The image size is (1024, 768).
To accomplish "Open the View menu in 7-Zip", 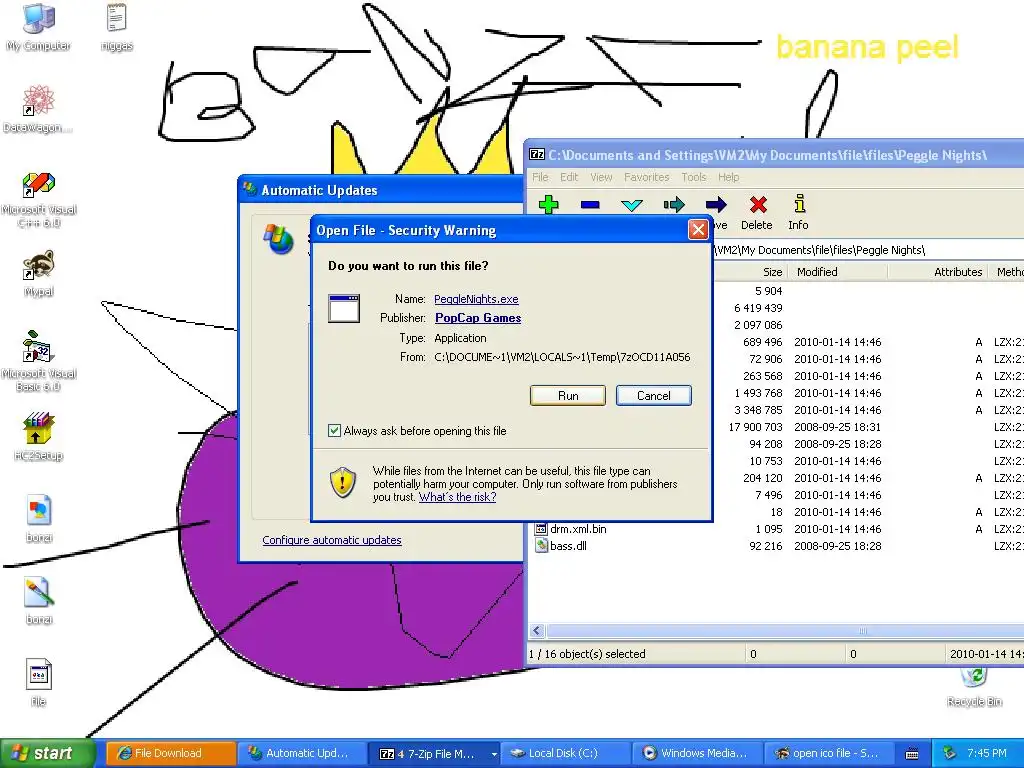I will pyautogui.click(x=601, y=177).
